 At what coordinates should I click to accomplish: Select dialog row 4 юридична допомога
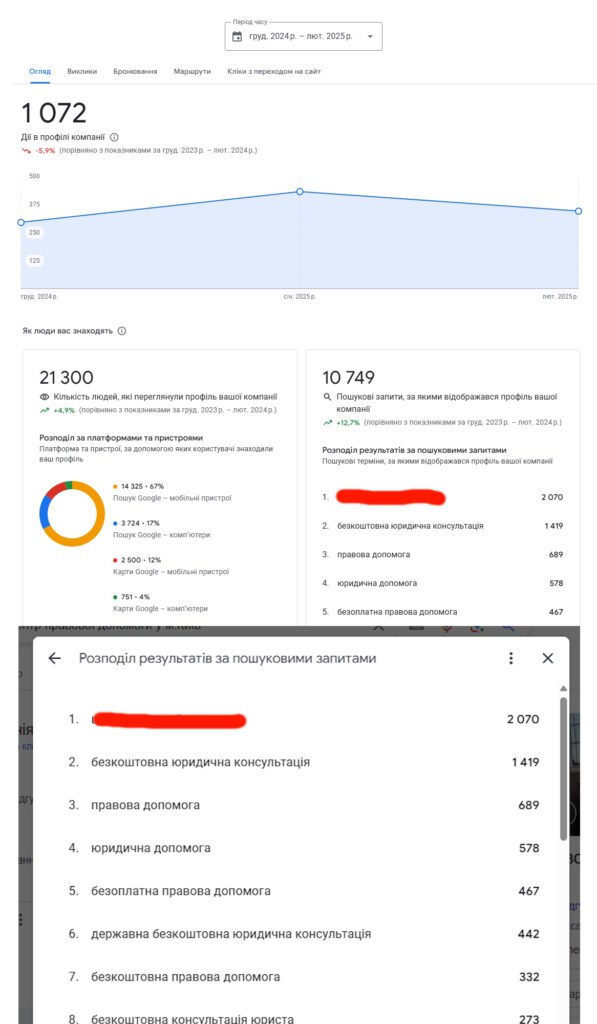(x=304, y=848)
